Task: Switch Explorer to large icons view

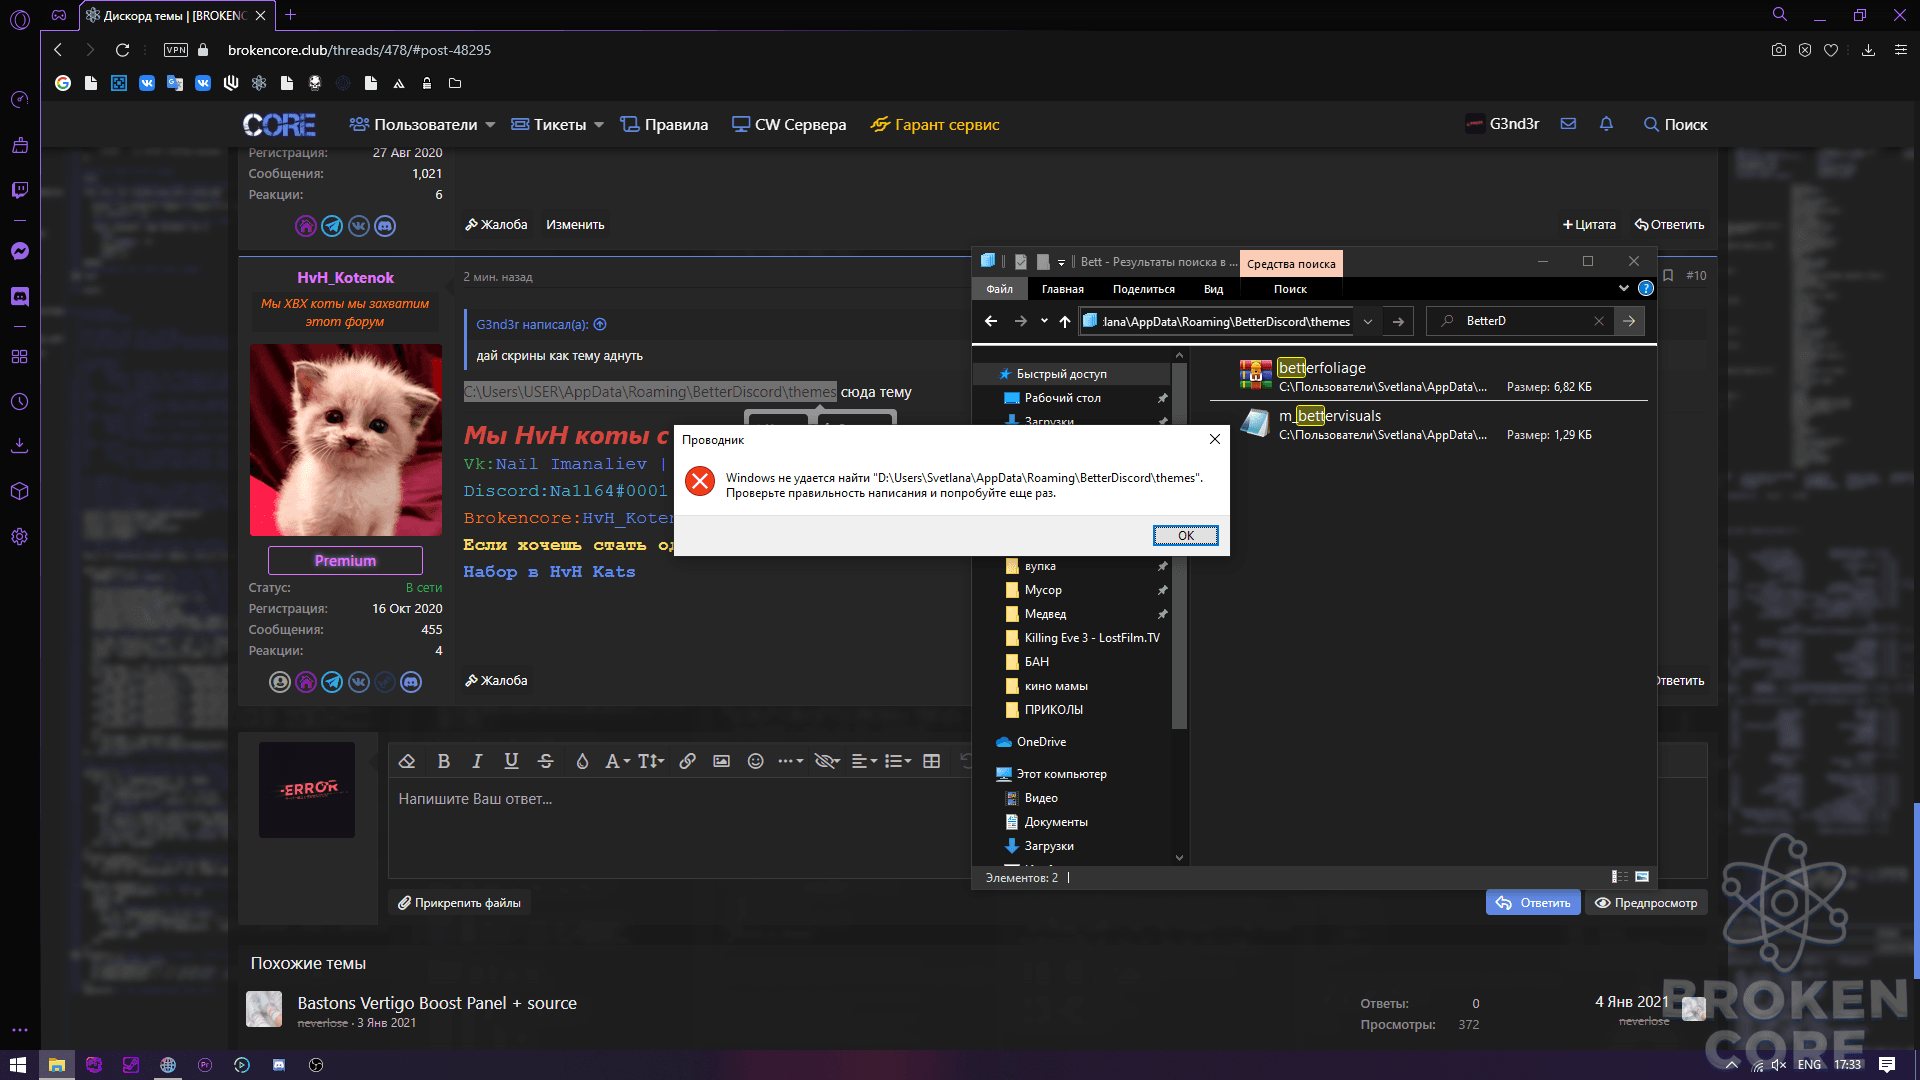Action: 1642,877
